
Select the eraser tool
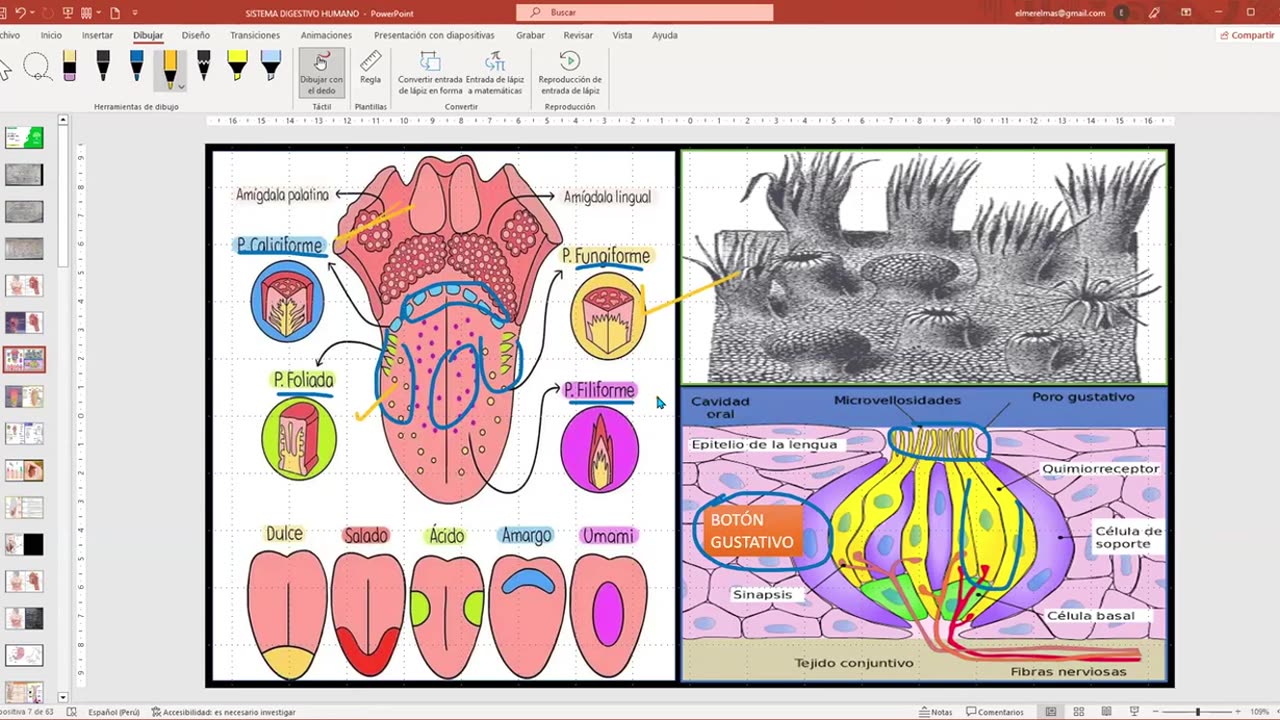[69, 66]
